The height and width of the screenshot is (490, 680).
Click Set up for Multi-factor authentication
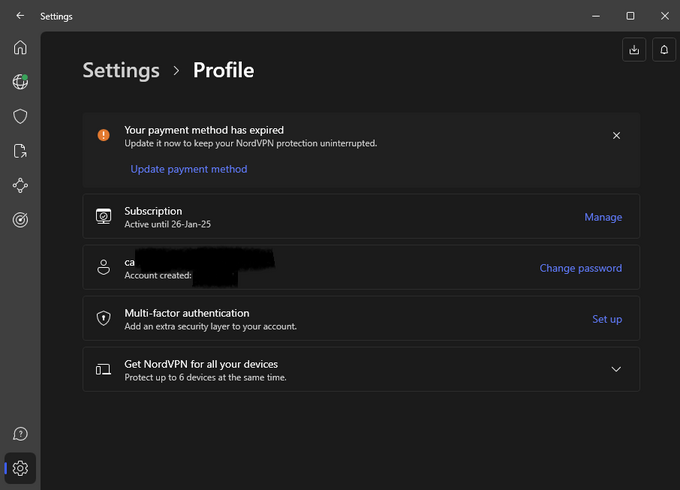click(x=606, y=319)
